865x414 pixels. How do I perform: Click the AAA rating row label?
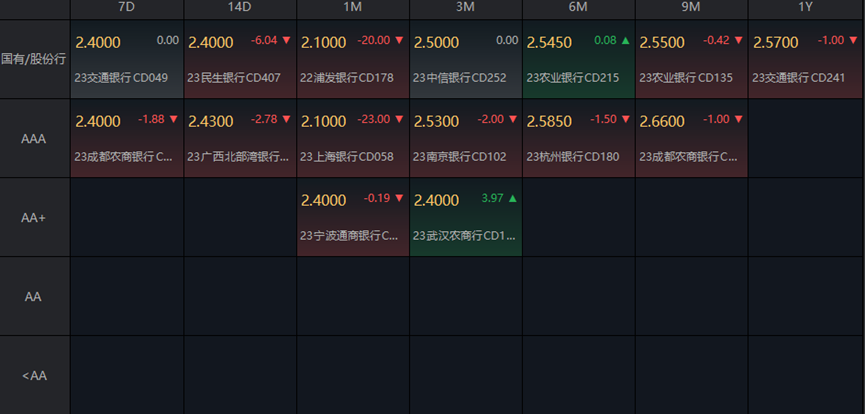coord(34,139)
